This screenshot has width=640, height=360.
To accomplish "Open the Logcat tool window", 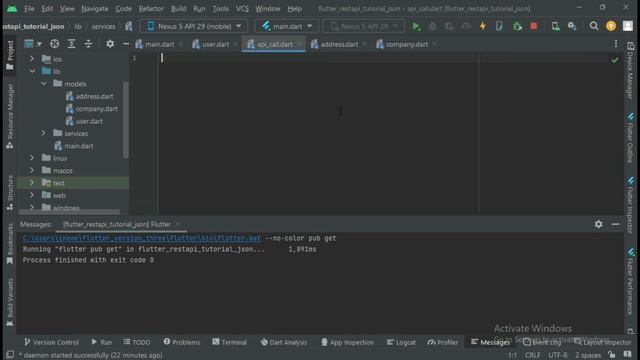I will coord(401,342).
